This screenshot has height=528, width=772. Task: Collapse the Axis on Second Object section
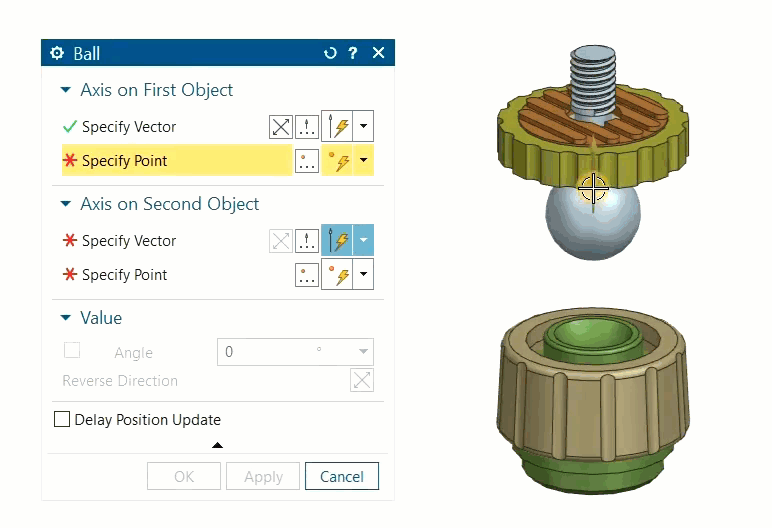[66, 204]
